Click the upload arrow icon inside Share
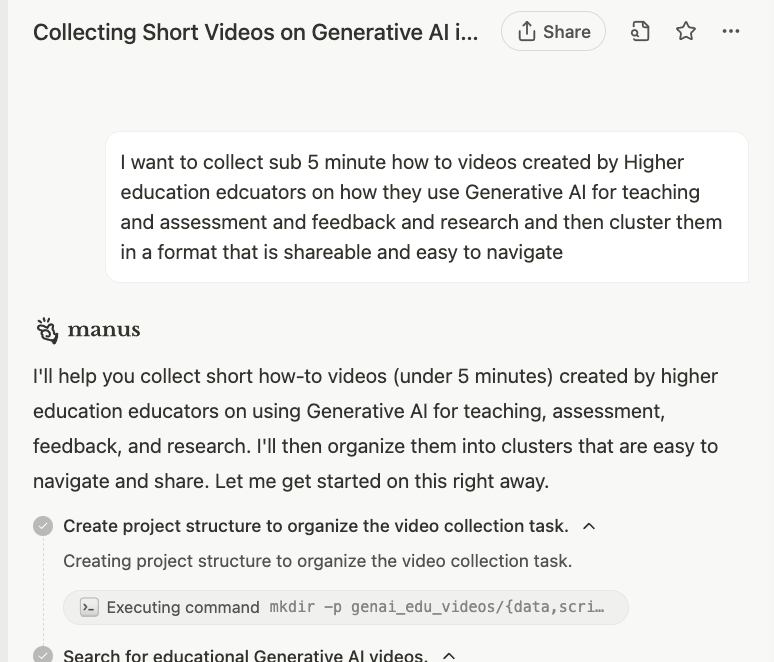 [527, 32]
